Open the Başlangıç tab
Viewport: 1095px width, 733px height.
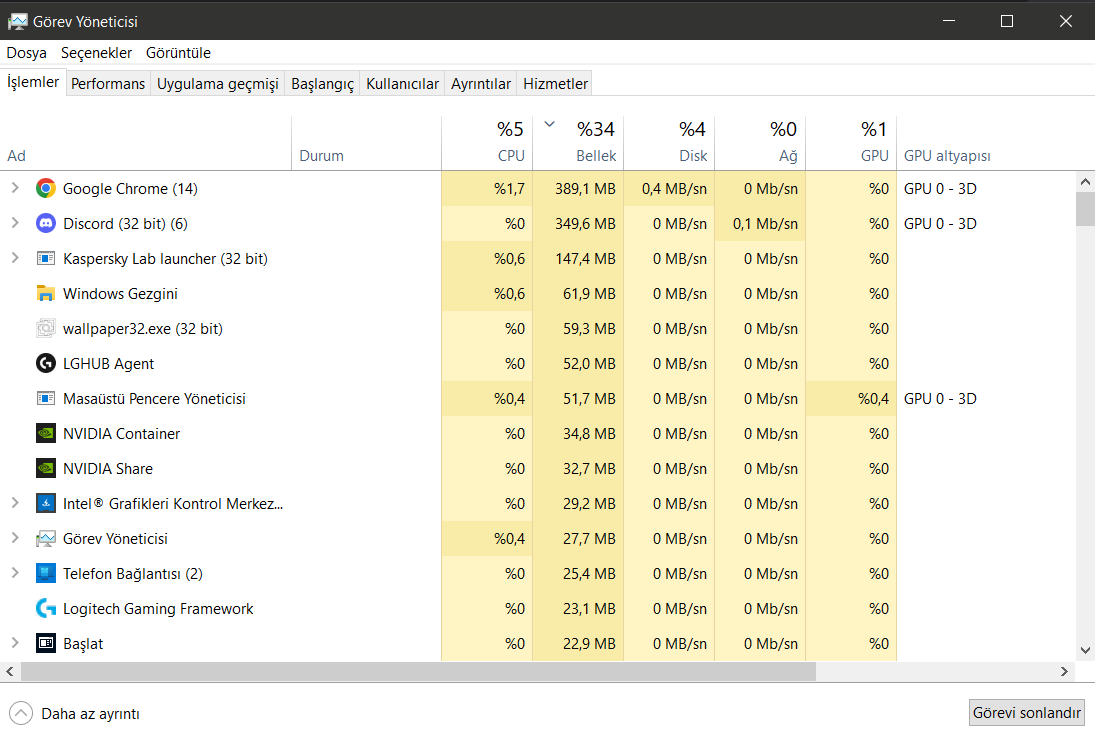coord(322,84)
